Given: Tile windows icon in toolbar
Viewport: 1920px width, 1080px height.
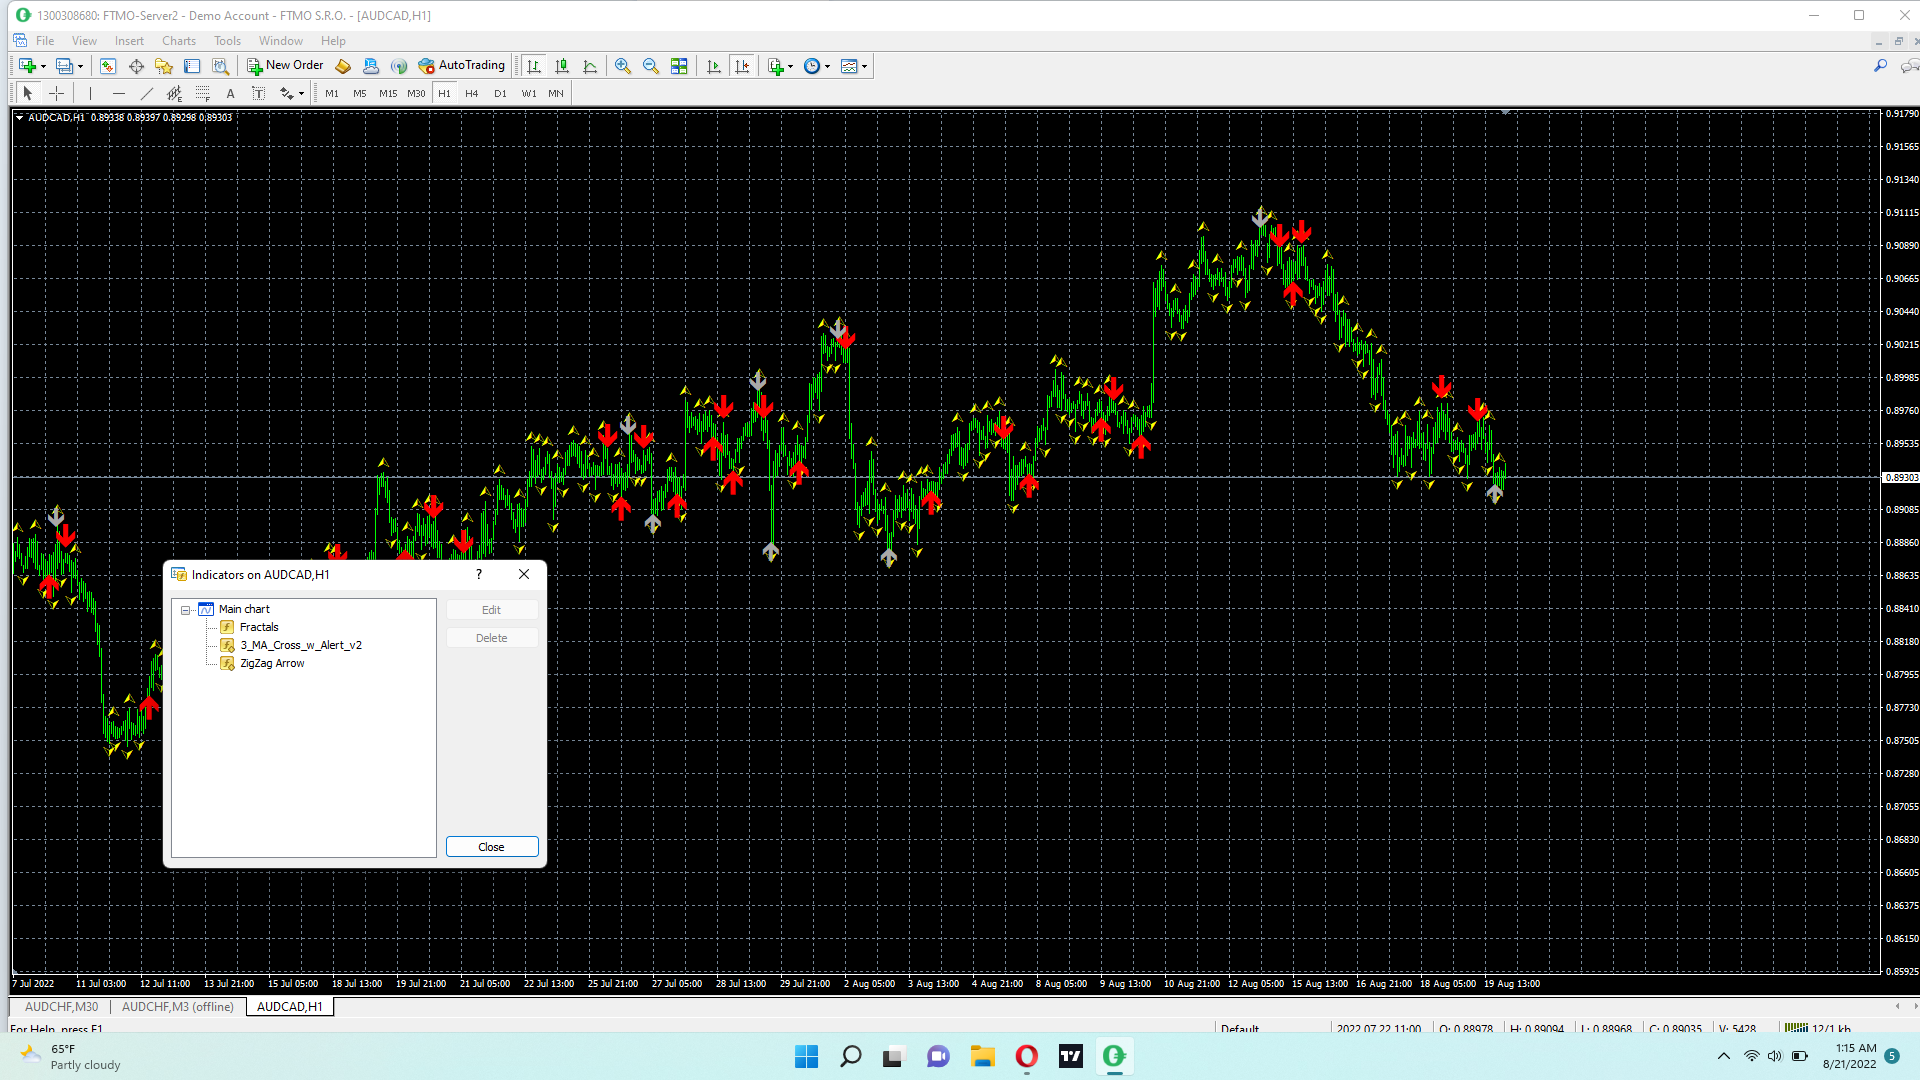Looking at the screenshot, I should click(679, 66).
